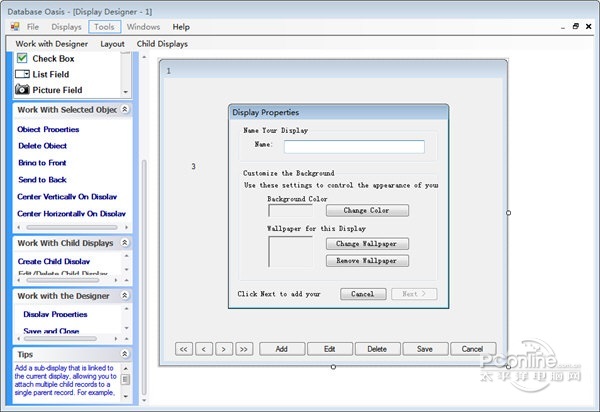This screenshot has height=412, width=600.
Task: Collapse the Tips panel
Action: pos(125,354)
